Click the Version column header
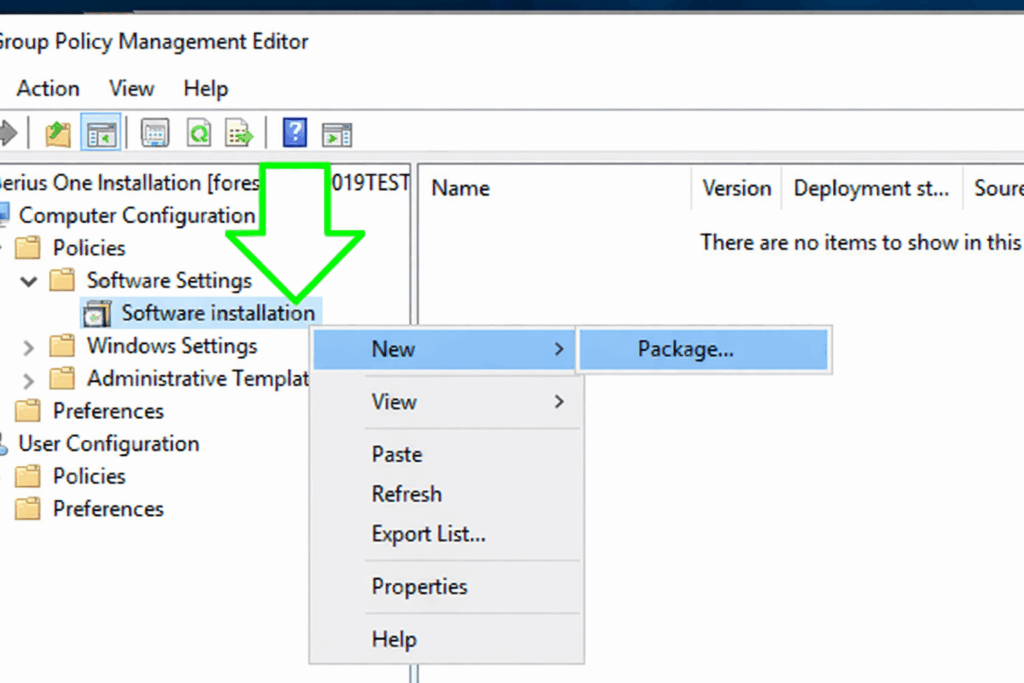 736,188
